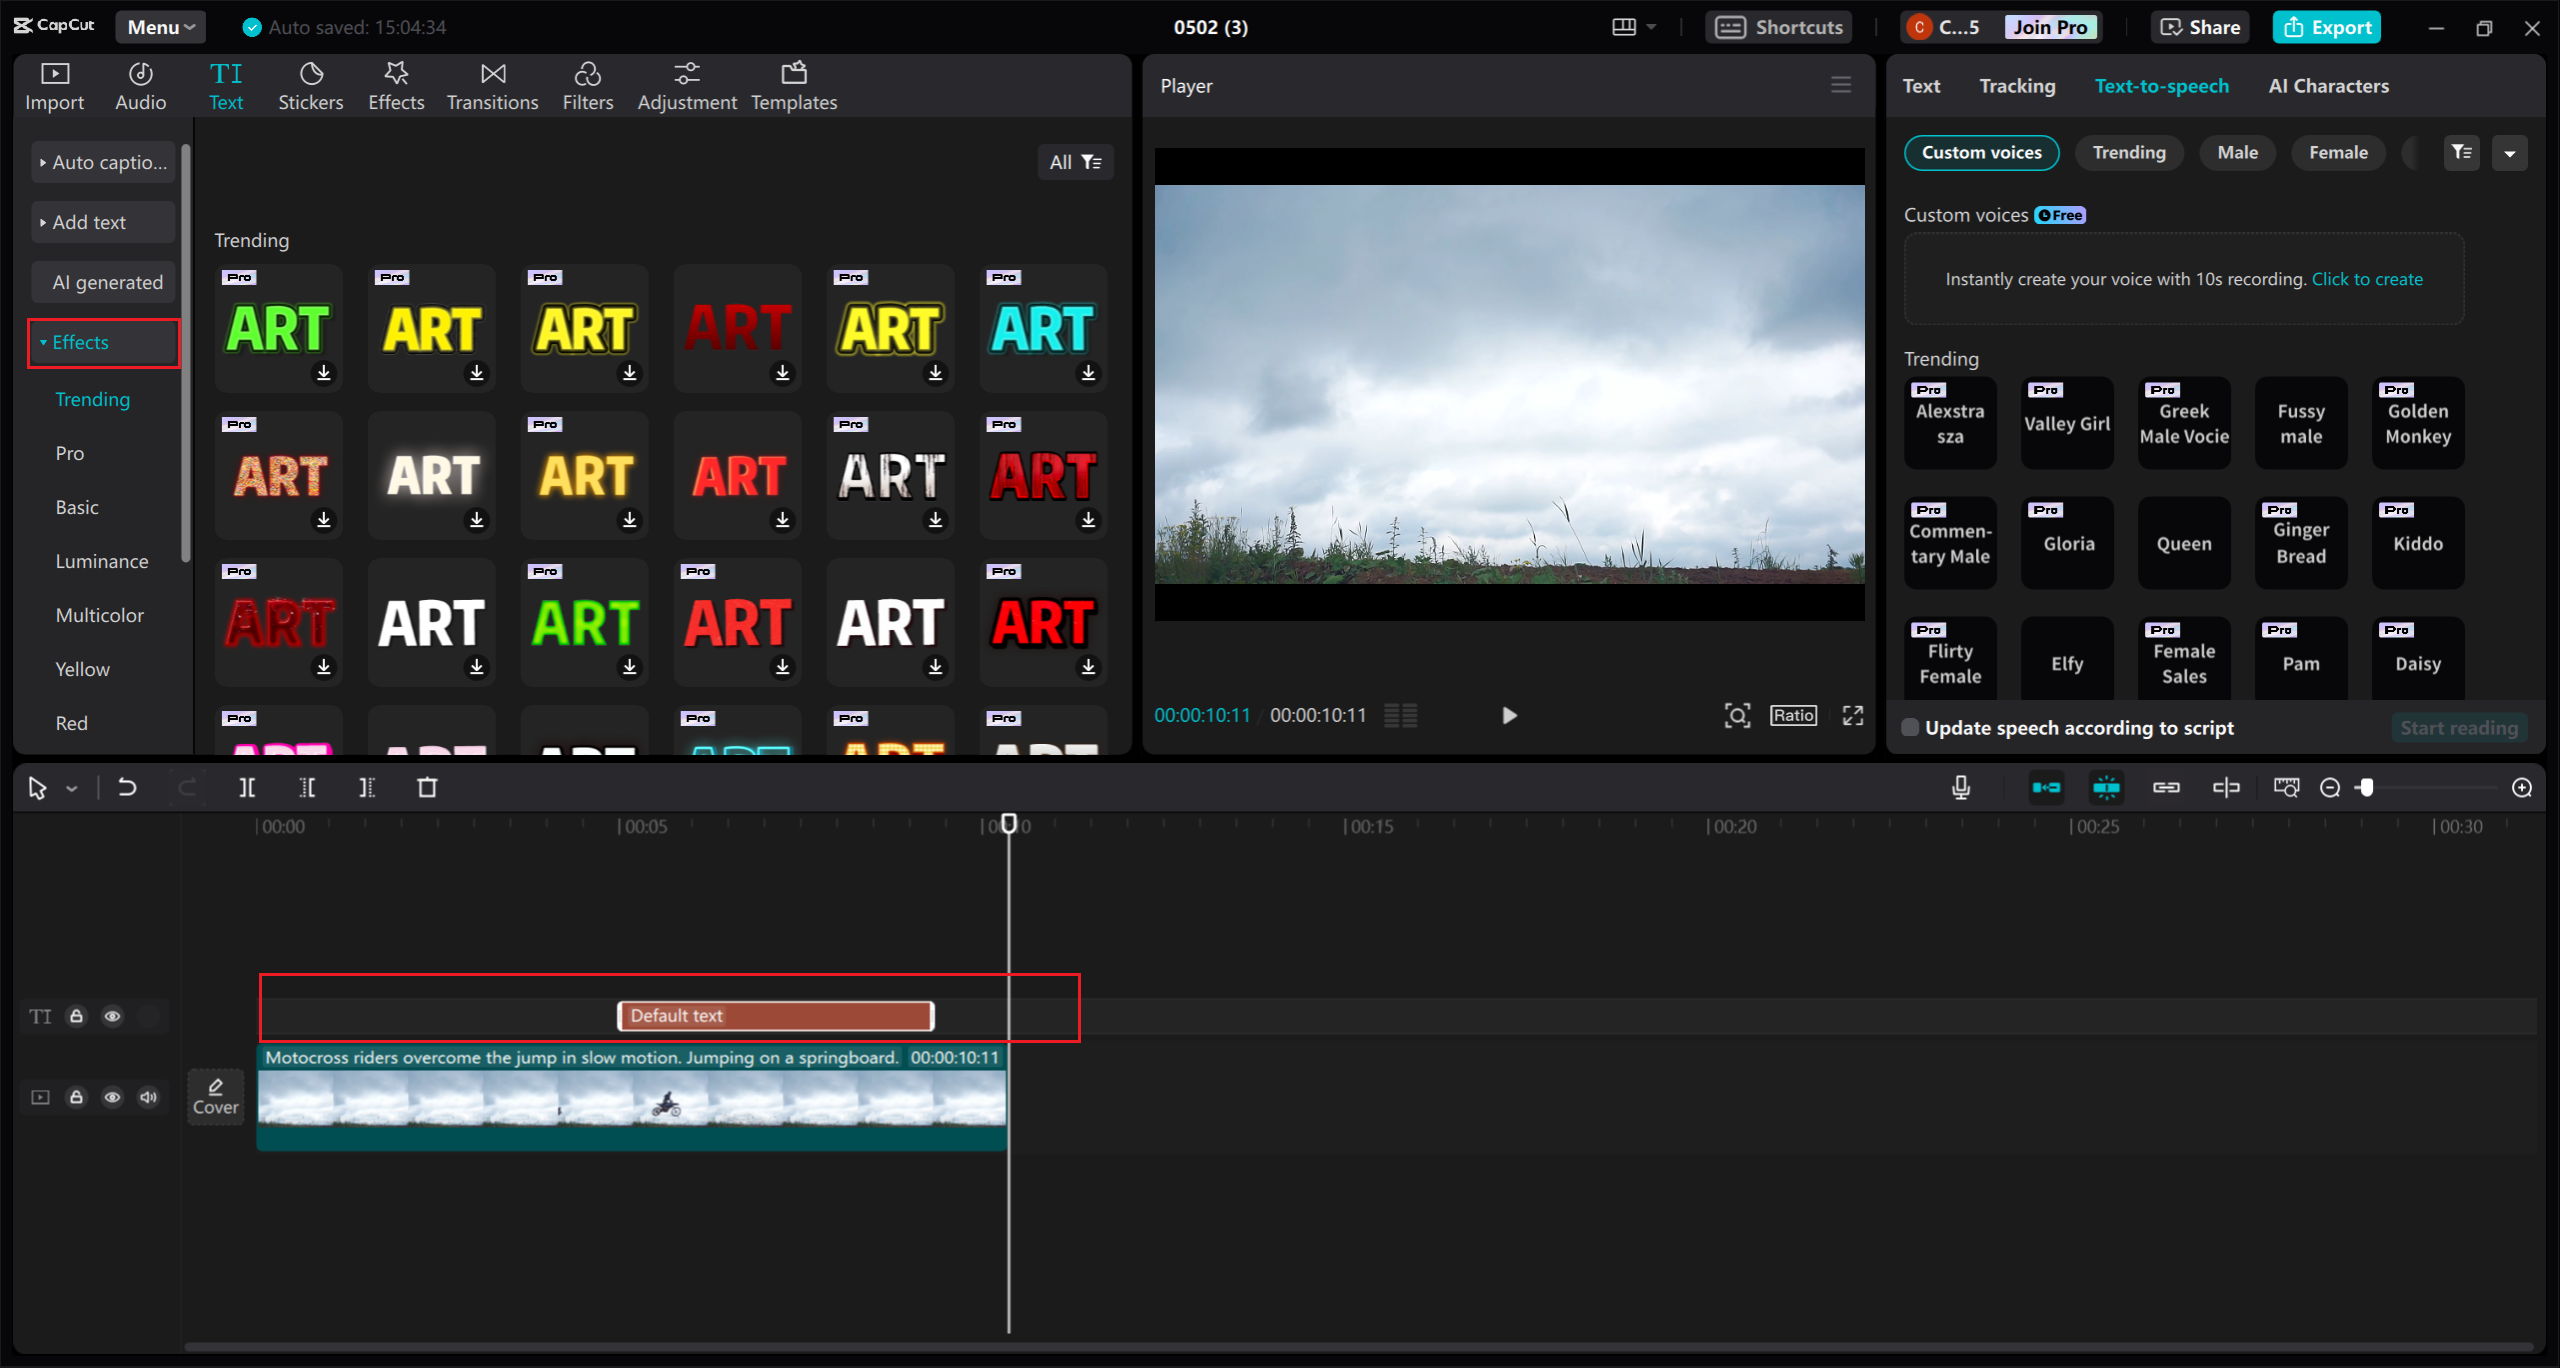
Task: Click the Export button
Action: point(2326,27)
